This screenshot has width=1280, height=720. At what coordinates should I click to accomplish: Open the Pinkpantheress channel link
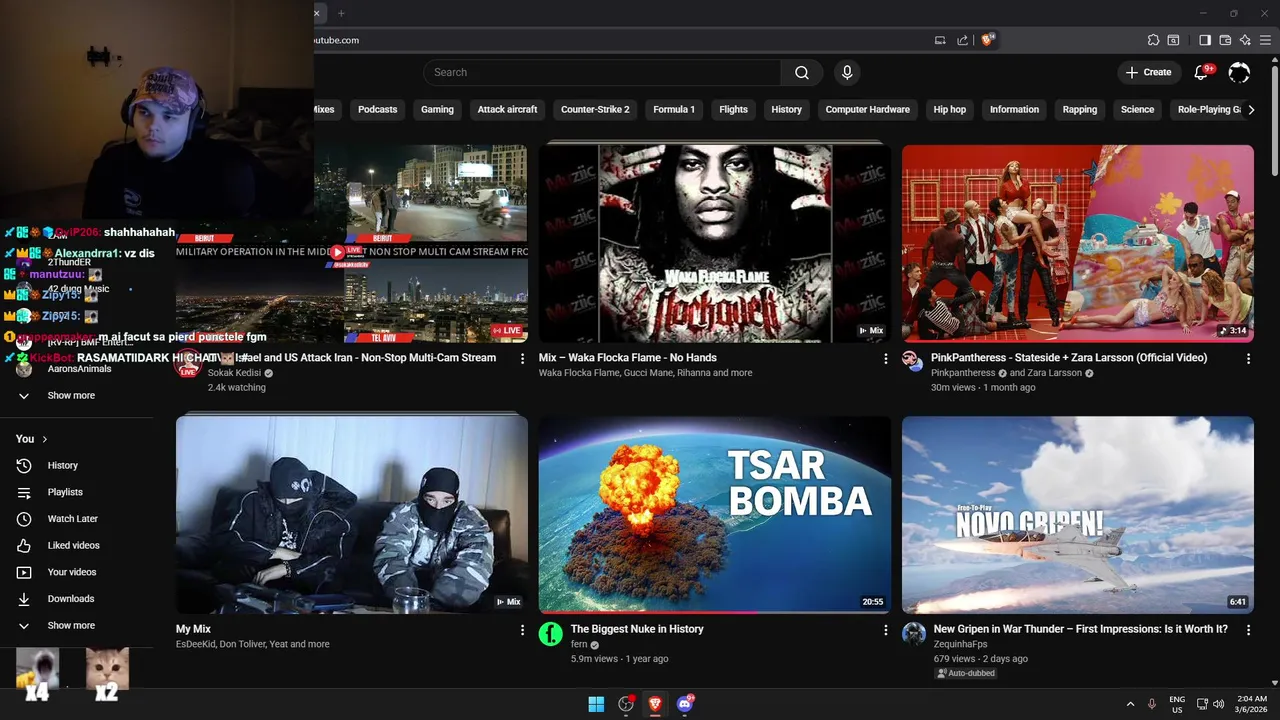963,373
